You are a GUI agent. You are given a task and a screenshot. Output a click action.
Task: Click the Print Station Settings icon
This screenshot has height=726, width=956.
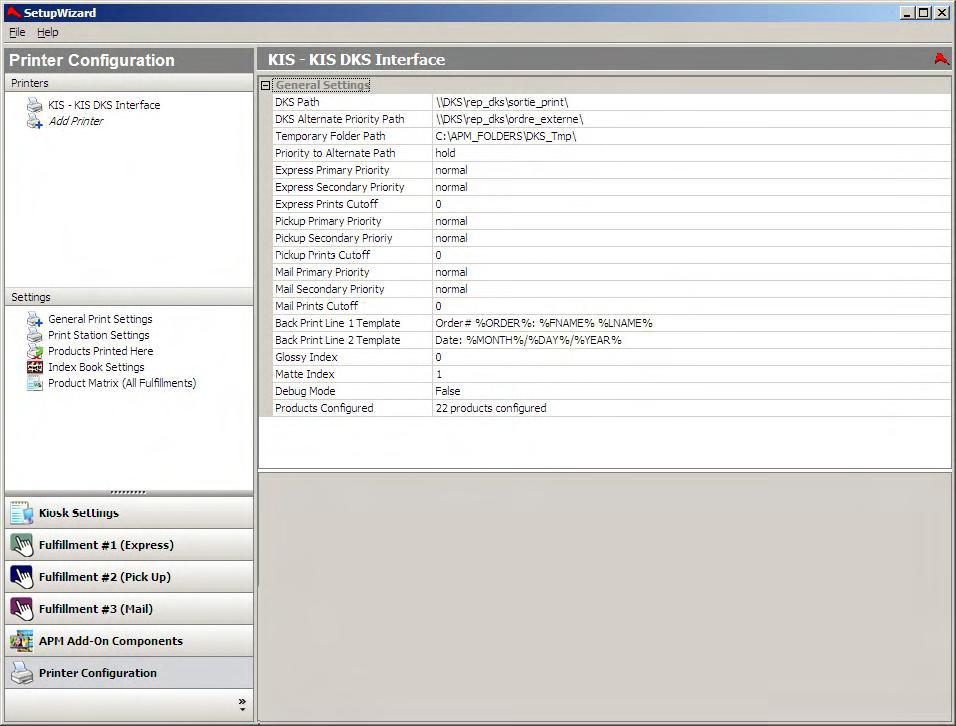point(34,335)
